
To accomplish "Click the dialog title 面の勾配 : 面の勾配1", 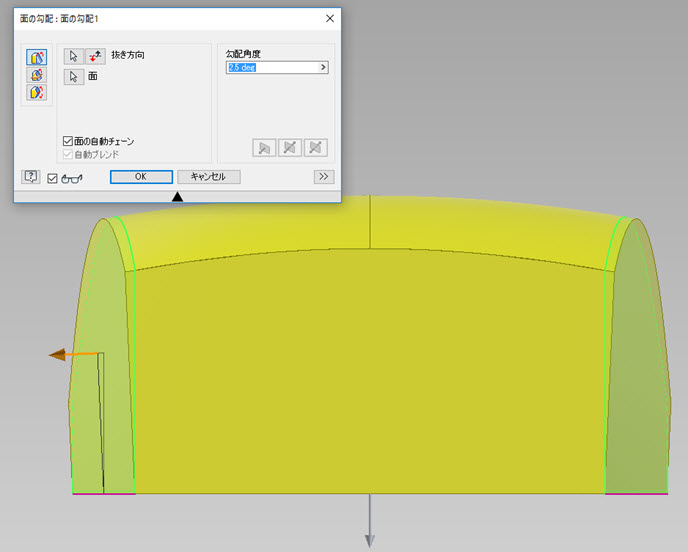I will click(59, 19).
